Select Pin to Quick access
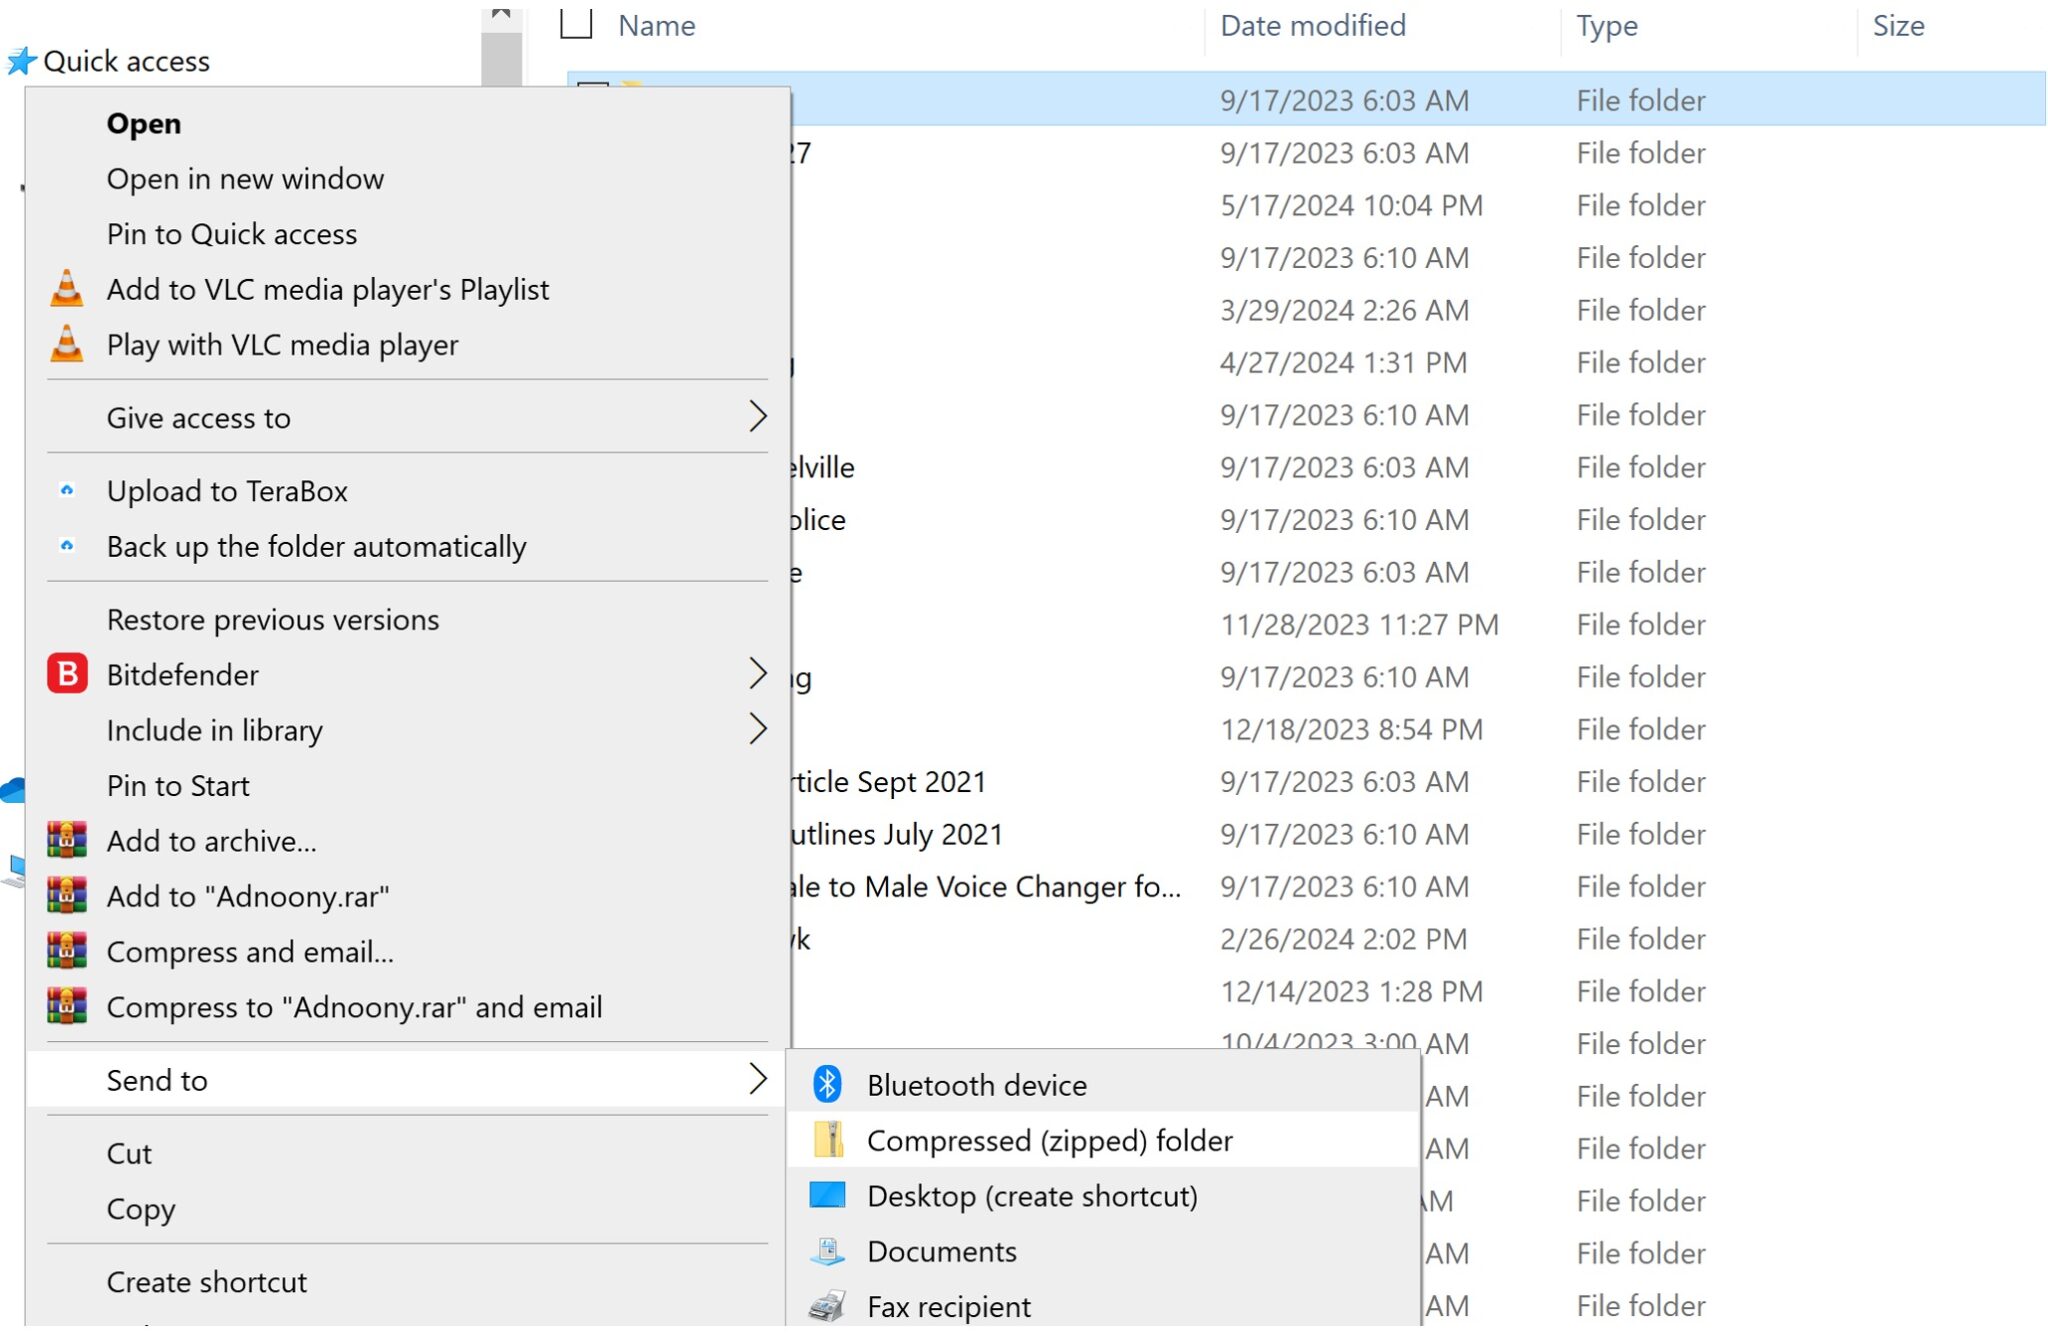This screenshot has width=2048, height=1333. pos(232,234)
